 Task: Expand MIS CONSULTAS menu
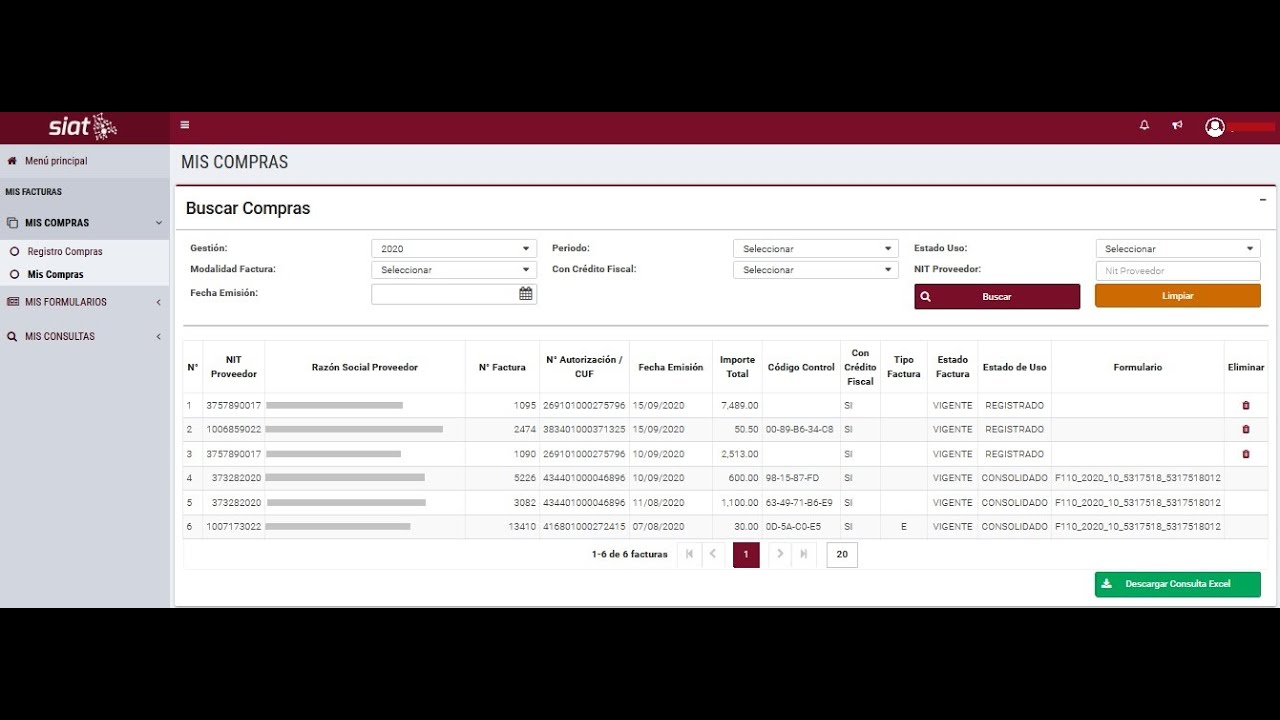[x=84, y=337]
